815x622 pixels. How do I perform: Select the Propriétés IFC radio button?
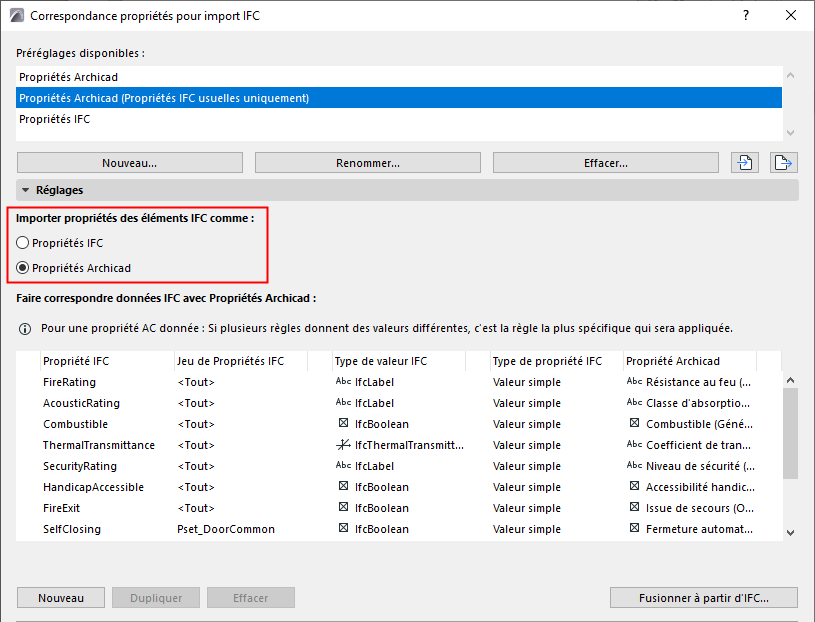pos(23,243)
